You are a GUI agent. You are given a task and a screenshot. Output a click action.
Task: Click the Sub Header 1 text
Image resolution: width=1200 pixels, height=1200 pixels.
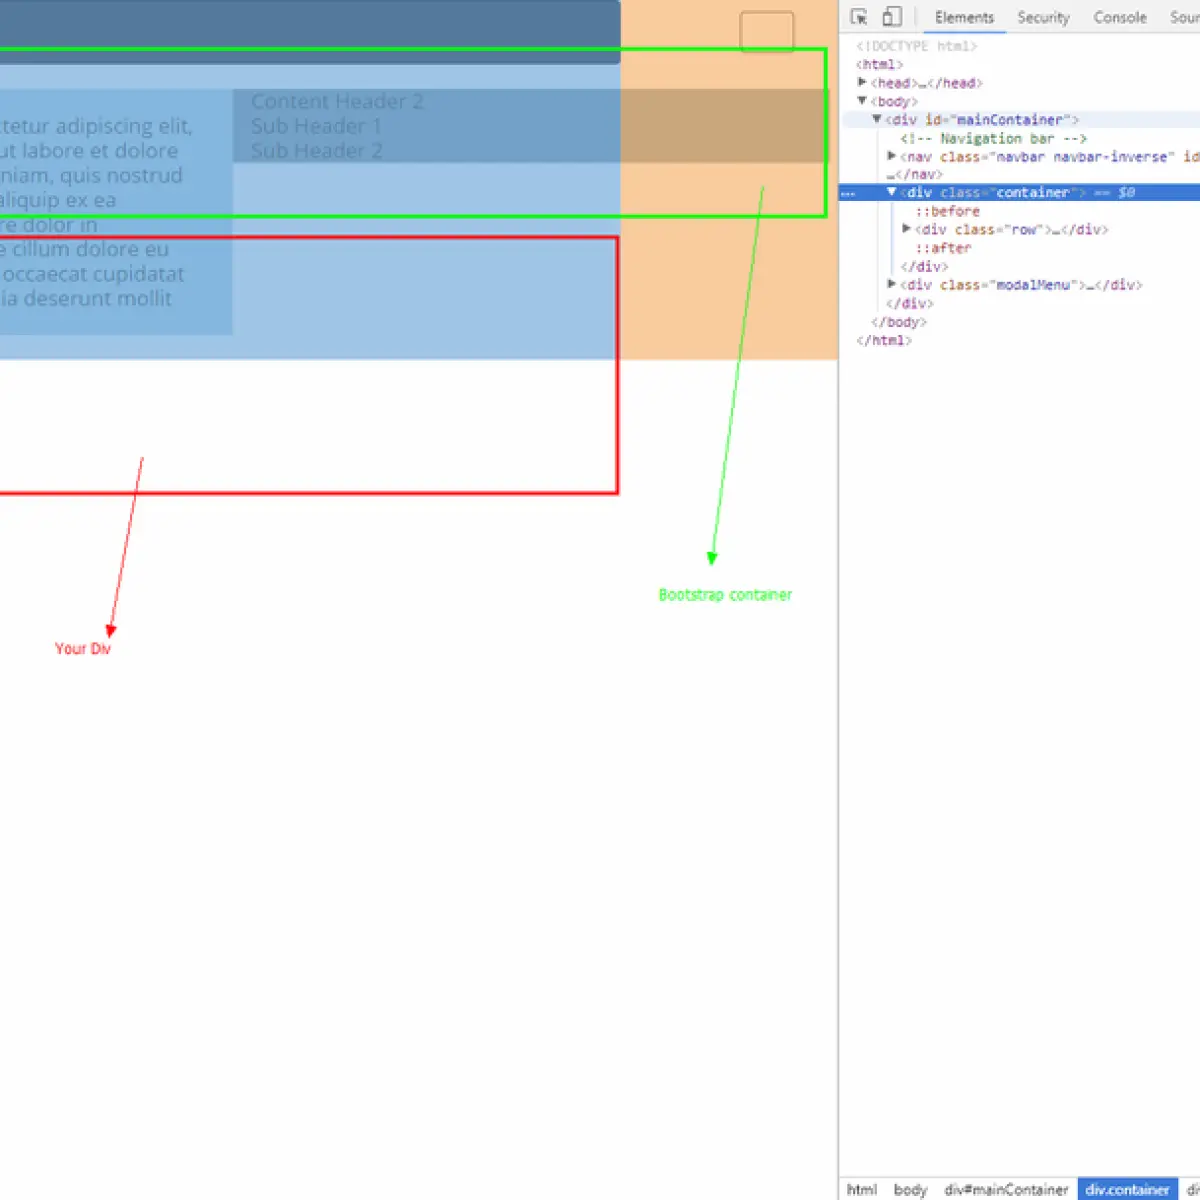click(316, 126)
